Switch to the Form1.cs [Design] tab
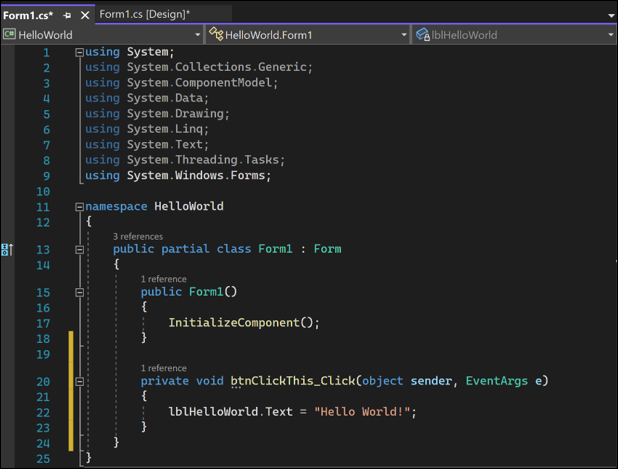 coord(144,14)
